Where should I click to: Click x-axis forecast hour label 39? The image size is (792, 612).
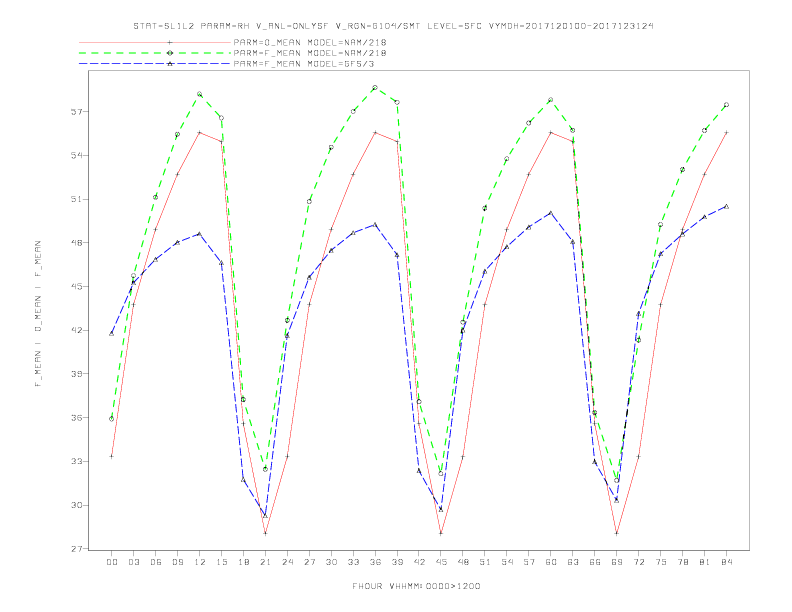(x=397, y=562)
